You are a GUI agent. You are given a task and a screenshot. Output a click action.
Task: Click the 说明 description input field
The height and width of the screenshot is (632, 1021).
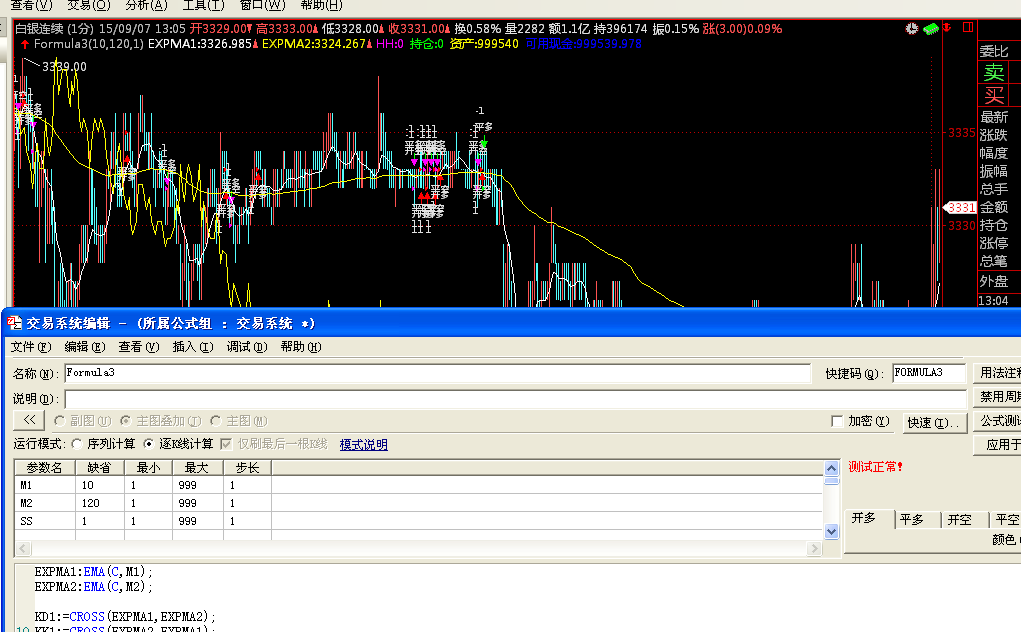click(x=515, y=398)
